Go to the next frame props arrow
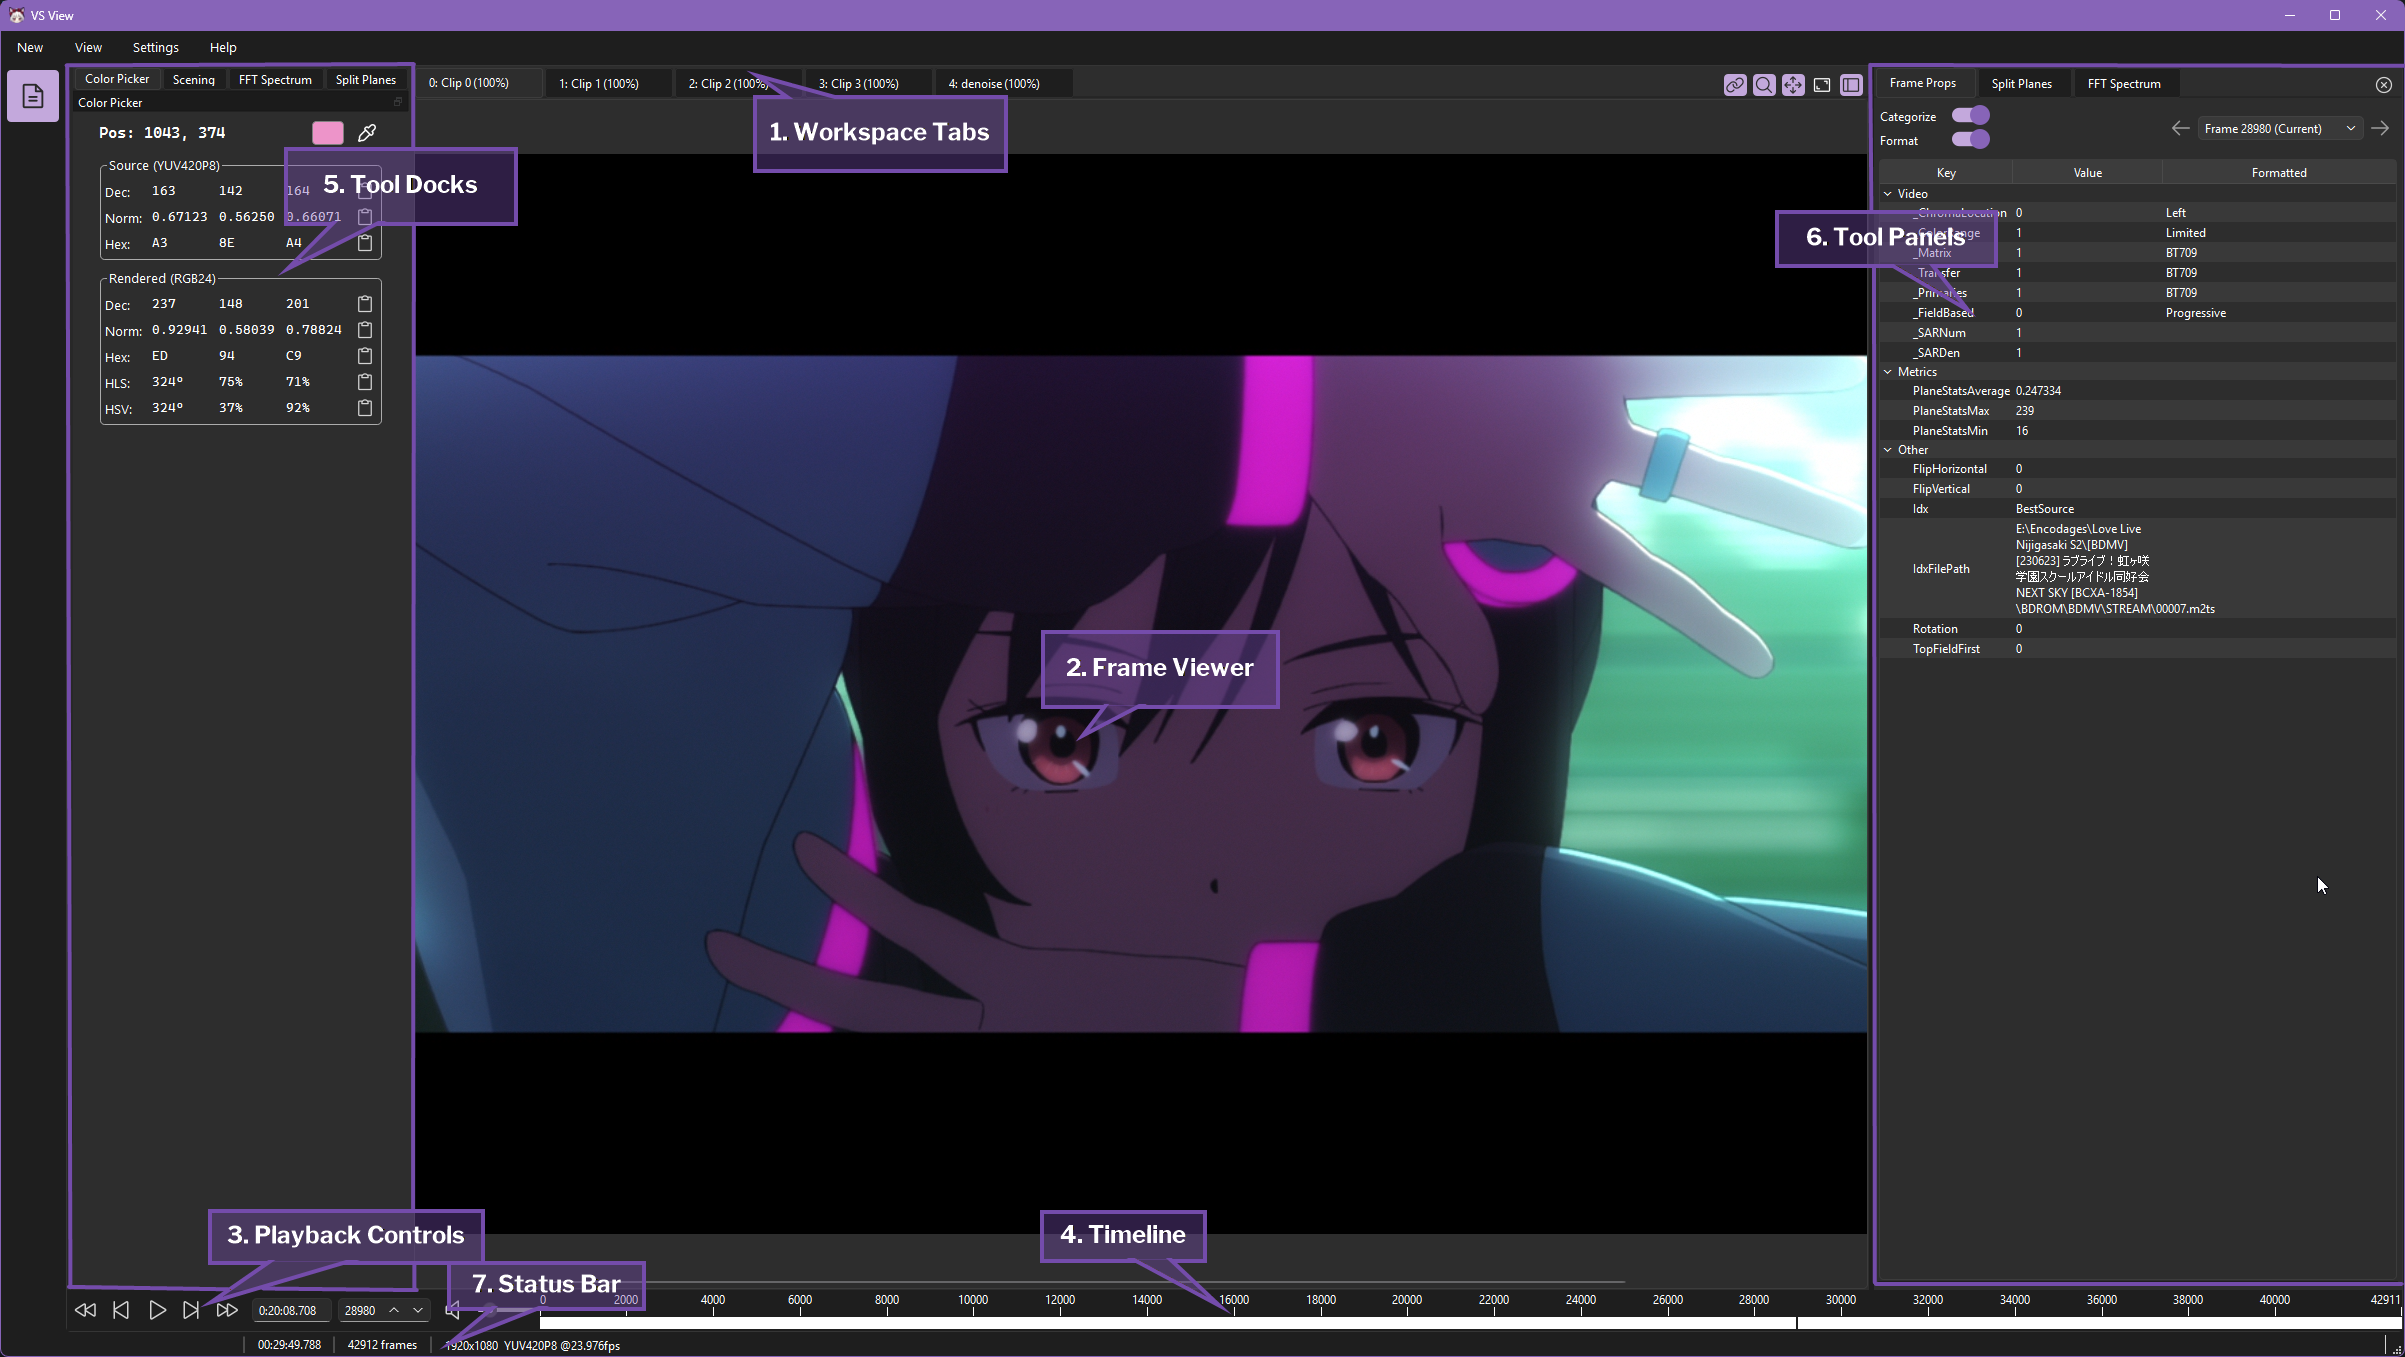This screenshot has height=1357, width=2405. tap(2380, 128)
